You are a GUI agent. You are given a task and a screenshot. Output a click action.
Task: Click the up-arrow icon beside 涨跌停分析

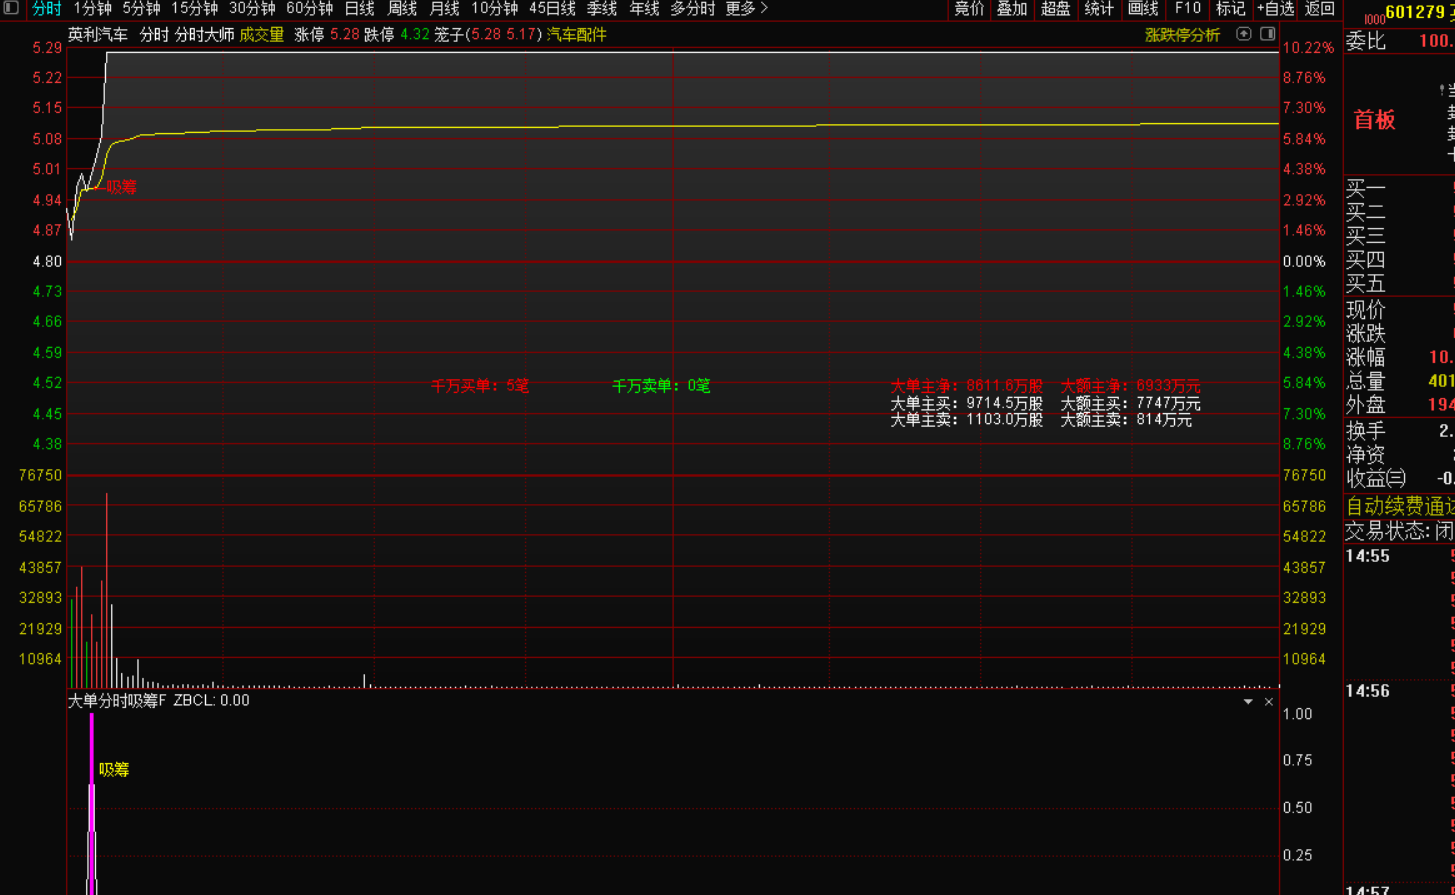click(1243, 34)
